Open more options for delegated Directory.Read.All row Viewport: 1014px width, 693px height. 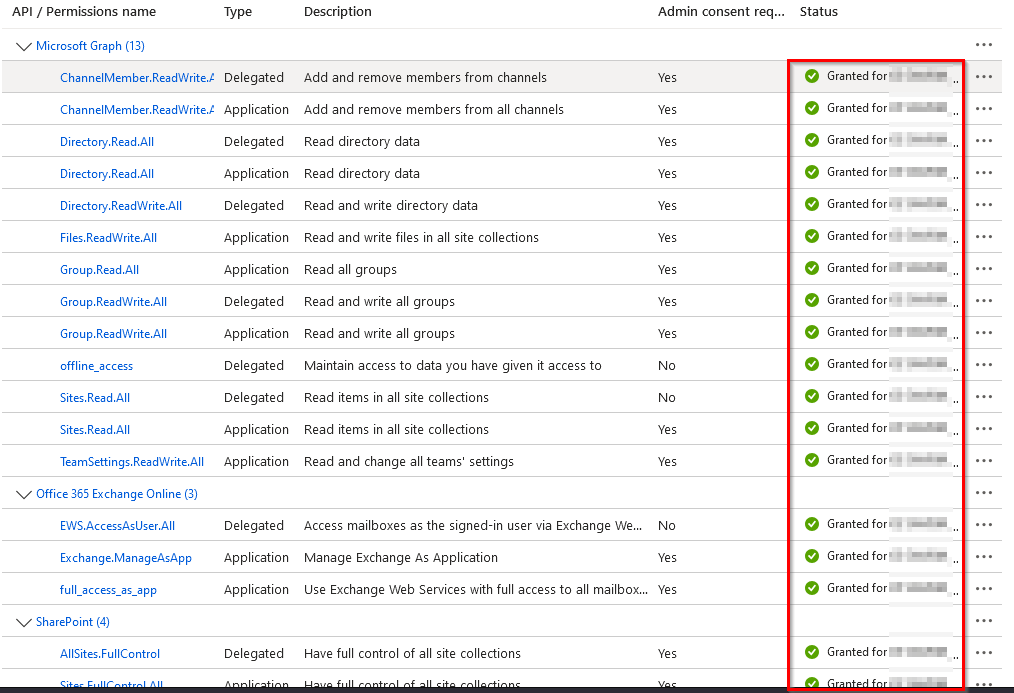[x=984, y=140]
